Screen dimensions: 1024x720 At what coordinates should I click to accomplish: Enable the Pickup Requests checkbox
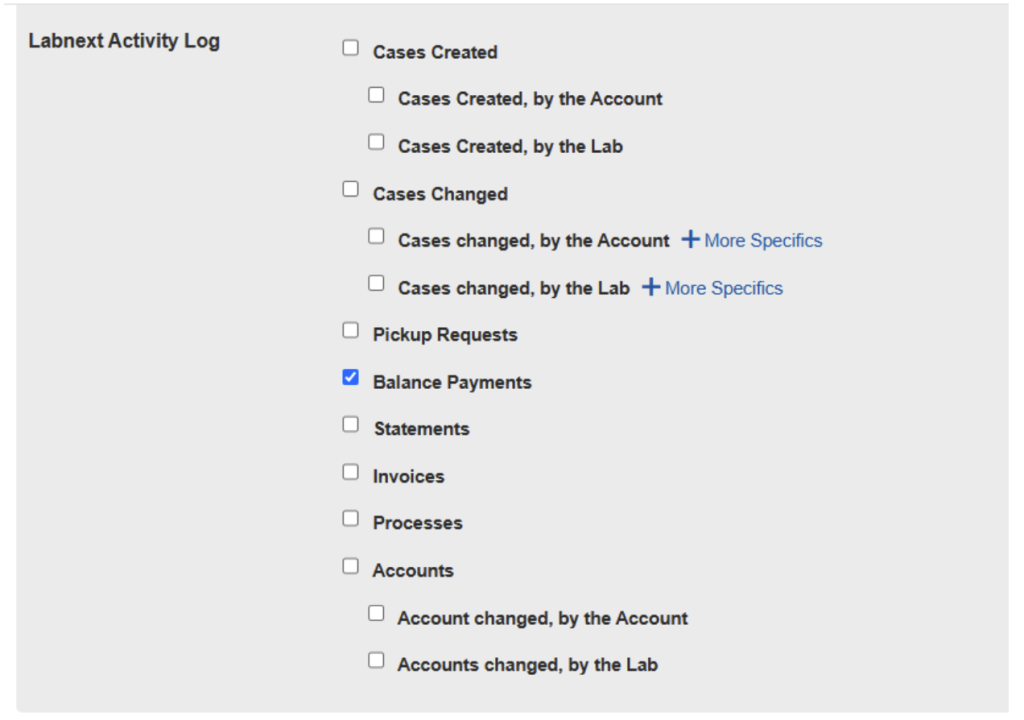pyautogui.click(x=350, y=330)
